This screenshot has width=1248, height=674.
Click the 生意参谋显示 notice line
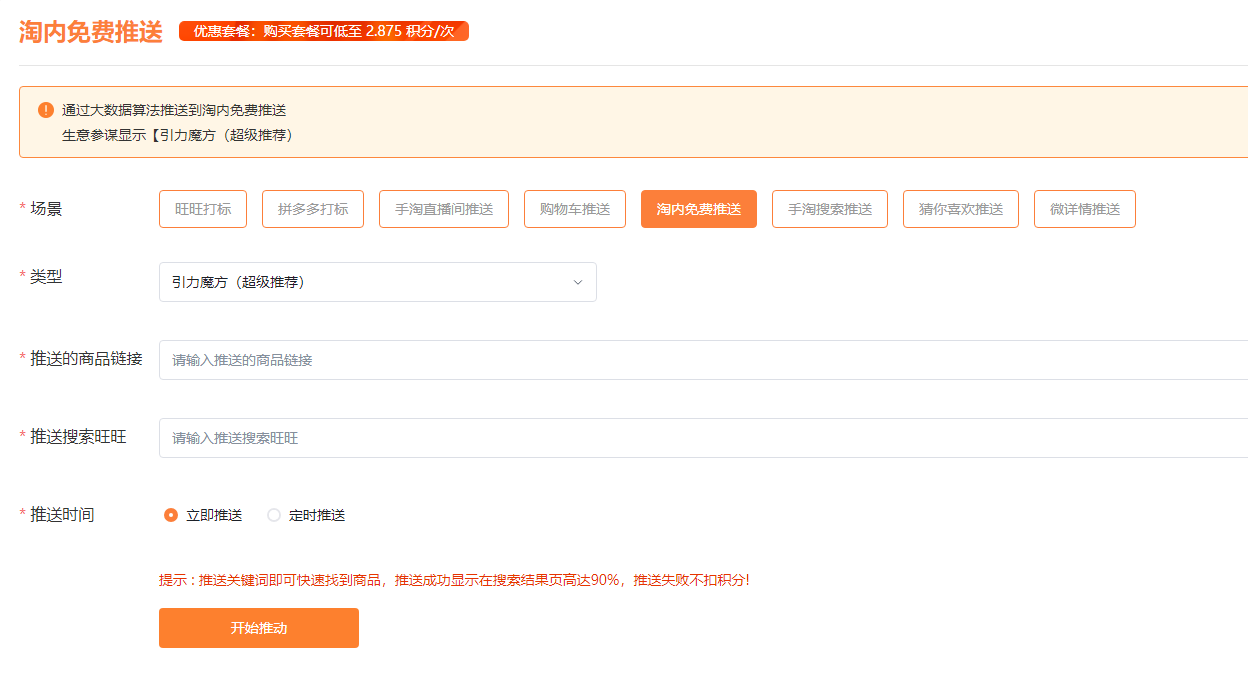(x=177, y=134)
